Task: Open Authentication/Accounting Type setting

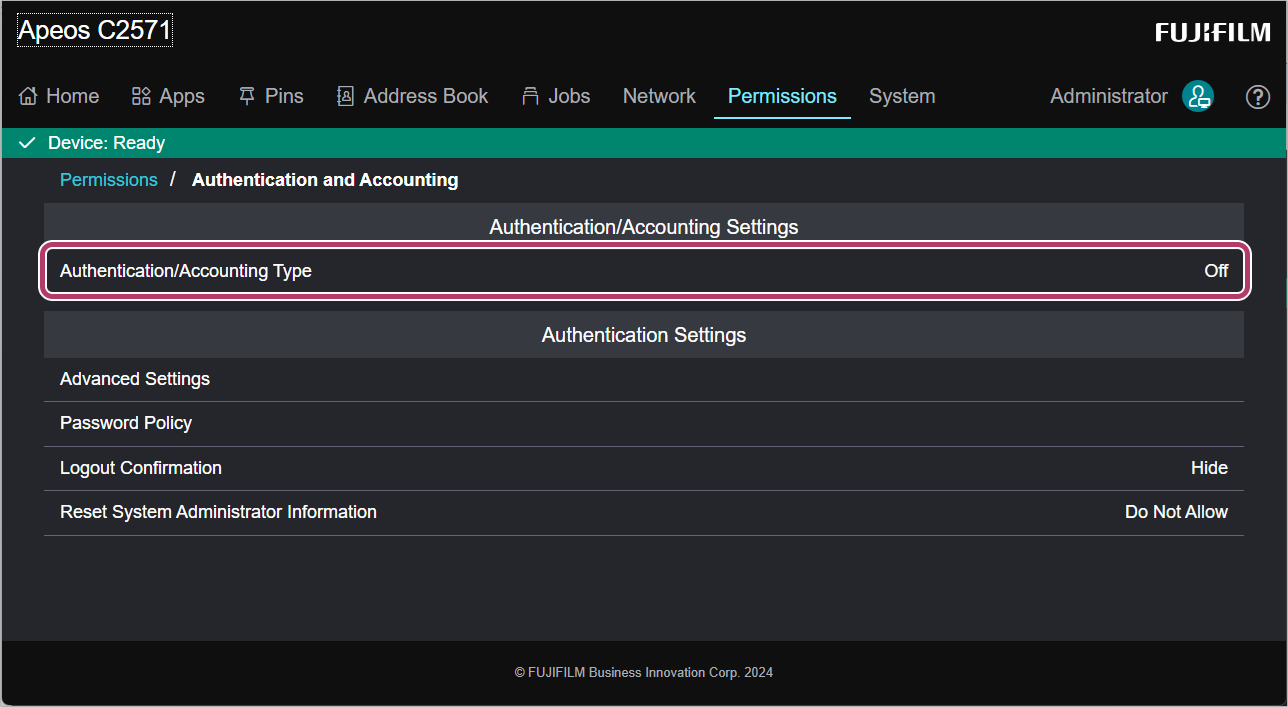Action: click(x=644, y=271)
